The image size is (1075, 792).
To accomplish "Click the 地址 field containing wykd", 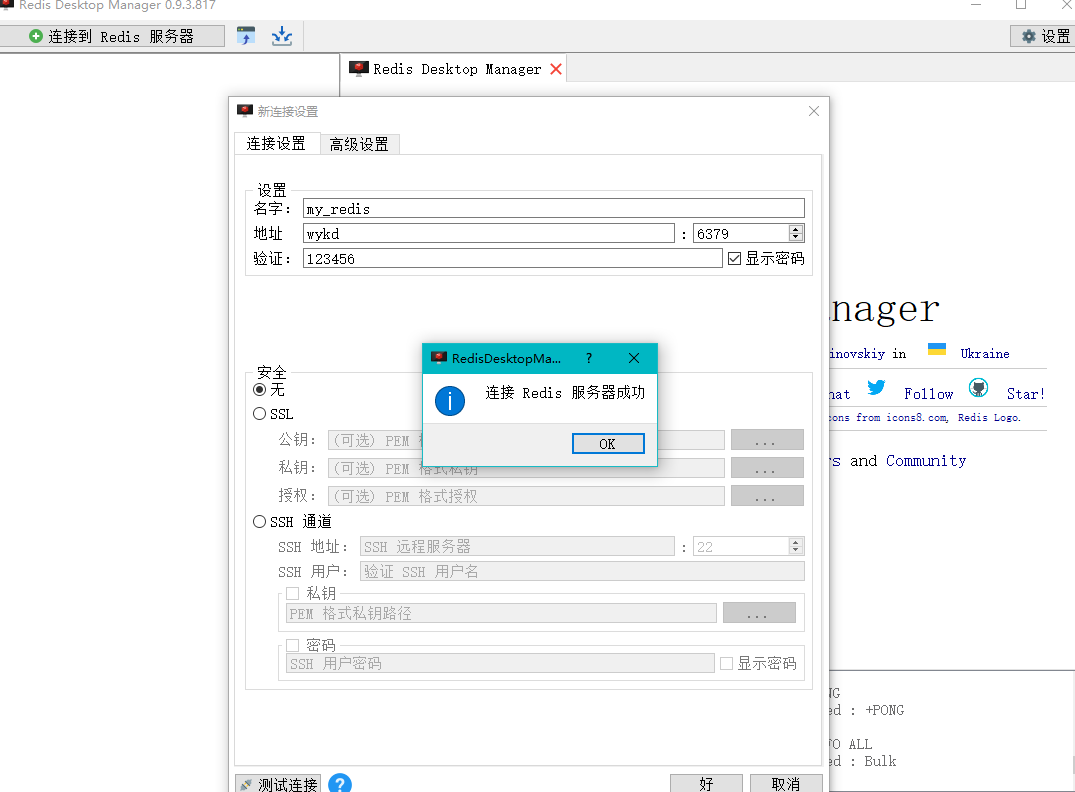I will 488,234.
